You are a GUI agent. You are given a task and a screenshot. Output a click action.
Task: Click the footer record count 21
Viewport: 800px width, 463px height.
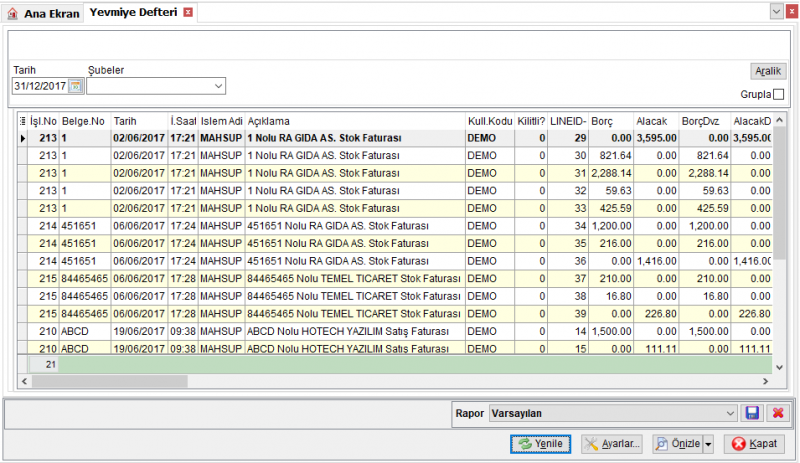coord(44,364)
